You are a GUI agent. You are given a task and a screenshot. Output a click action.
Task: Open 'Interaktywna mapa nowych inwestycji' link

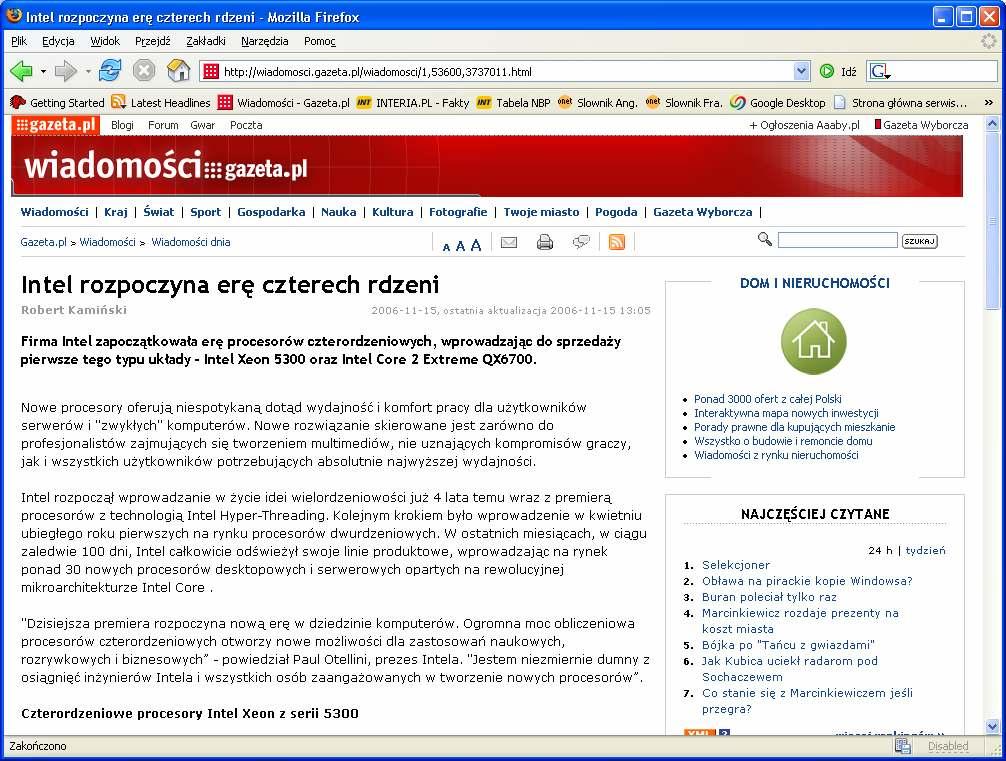[x=786, y=413]
